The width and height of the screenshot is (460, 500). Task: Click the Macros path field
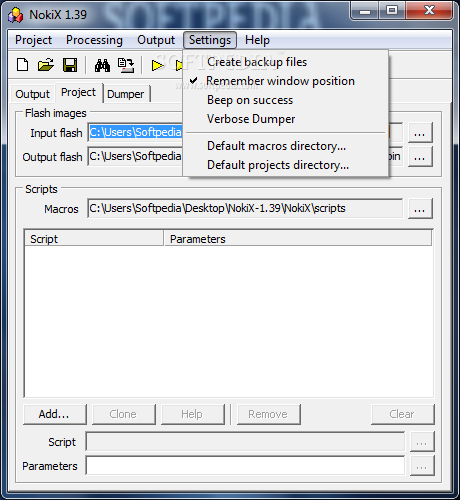pyautogui.click(x=245, y=209)
